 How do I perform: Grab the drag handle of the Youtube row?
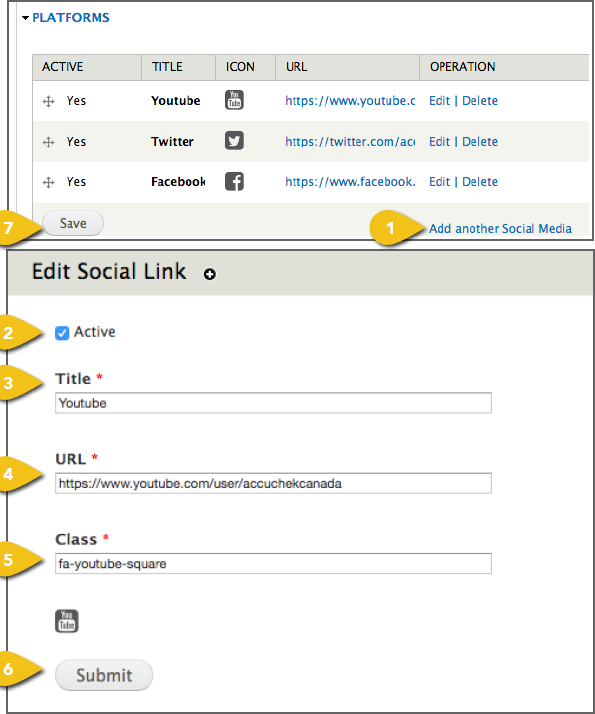(x=48, y=101)
